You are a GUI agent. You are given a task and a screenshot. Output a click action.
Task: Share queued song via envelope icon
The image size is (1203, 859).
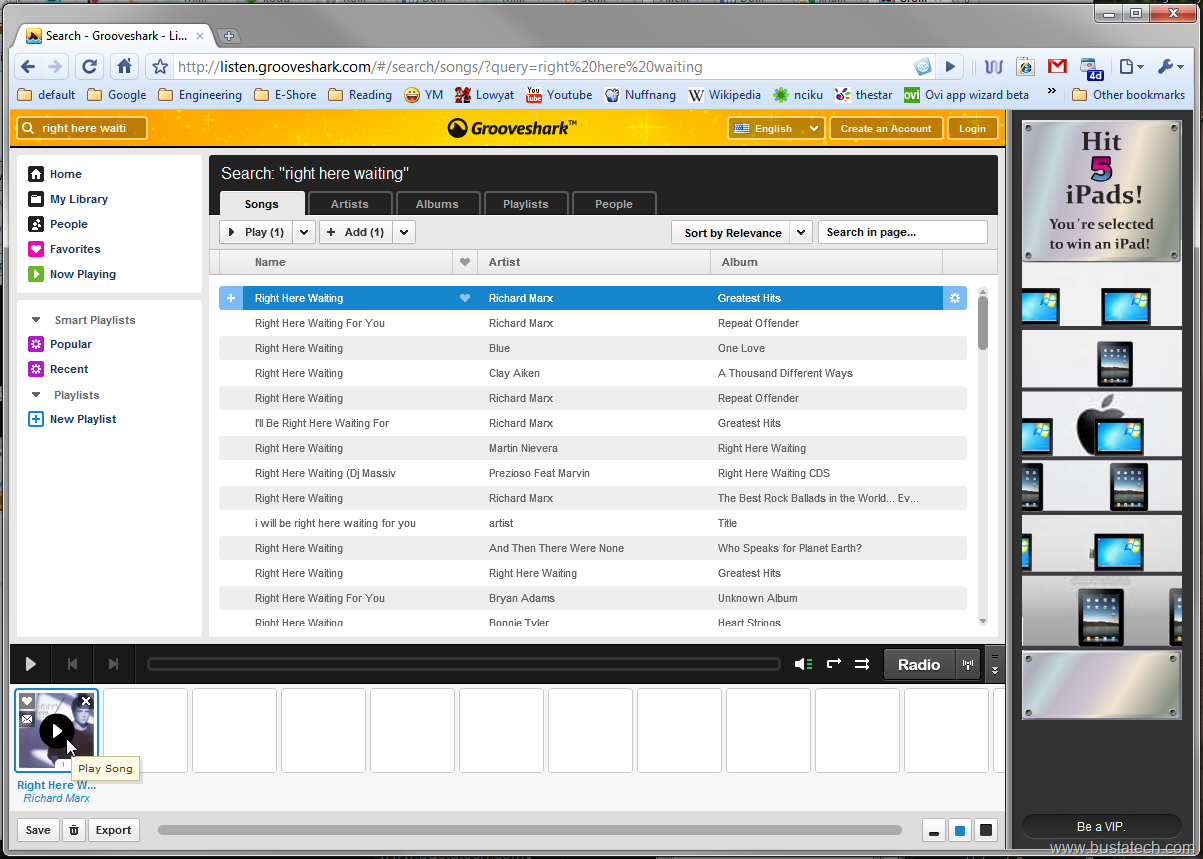point(27,718)
